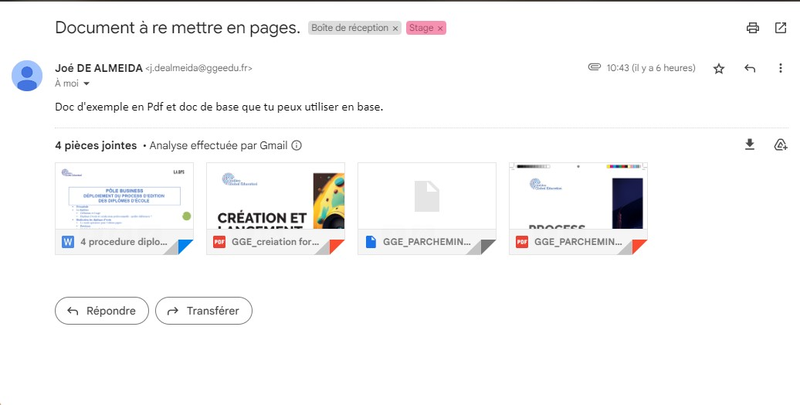Screen dimensions: 800x405
Task: Click the paperclip attachment indicator icon
Action: tap(594, 67)
